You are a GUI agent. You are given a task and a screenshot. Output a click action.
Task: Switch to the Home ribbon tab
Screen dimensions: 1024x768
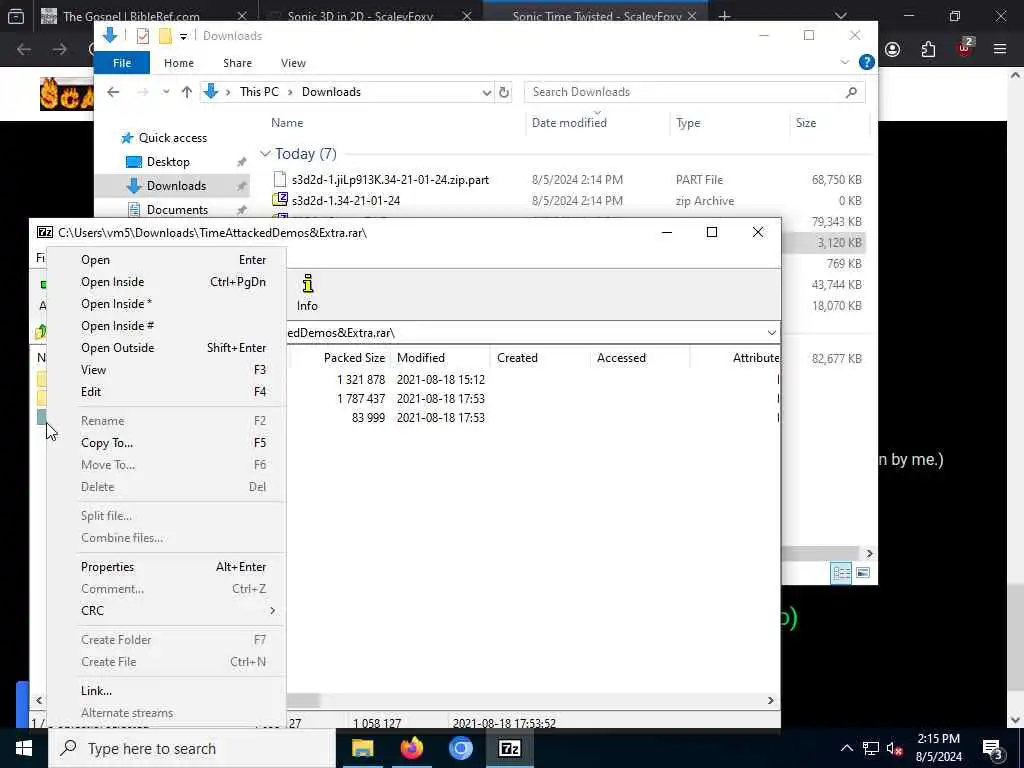tap(179, 63)
